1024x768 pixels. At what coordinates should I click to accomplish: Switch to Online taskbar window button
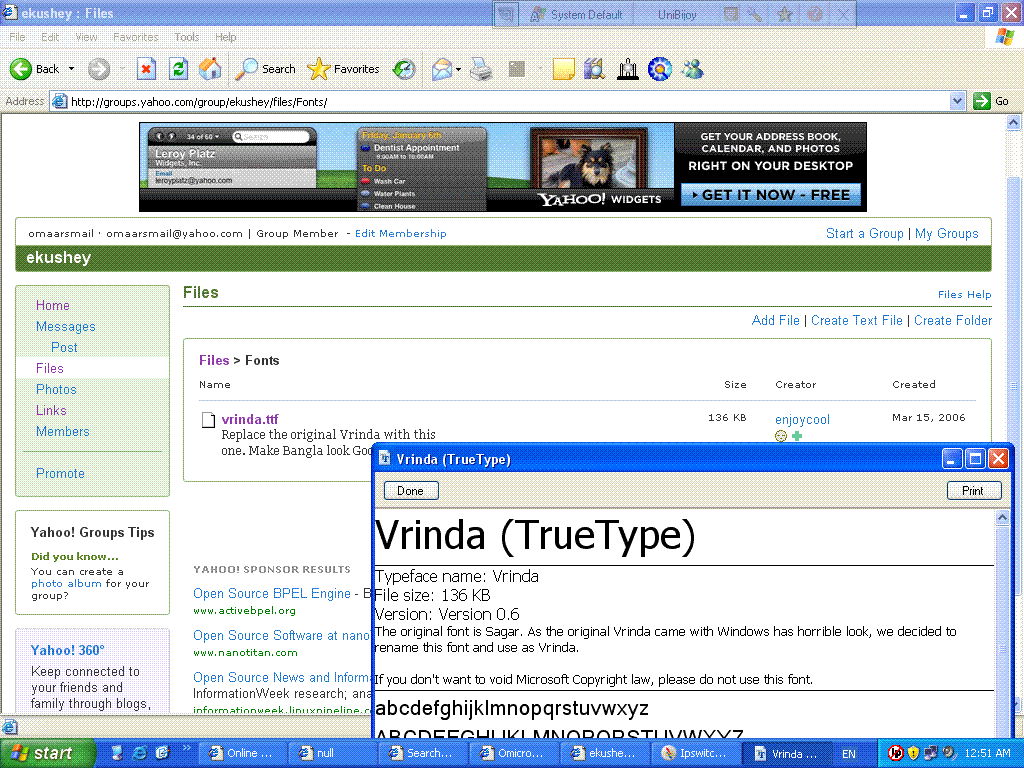pos(241,753)
